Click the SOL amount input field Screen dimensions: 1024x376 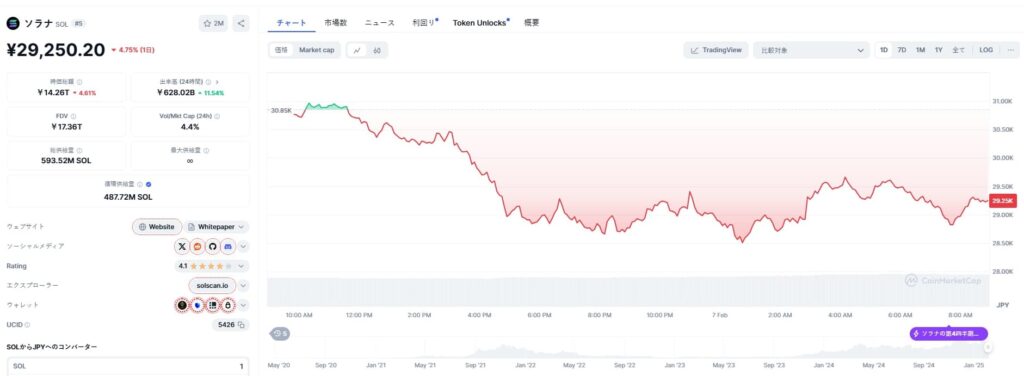pyautogui.click(x=128, y=366)
